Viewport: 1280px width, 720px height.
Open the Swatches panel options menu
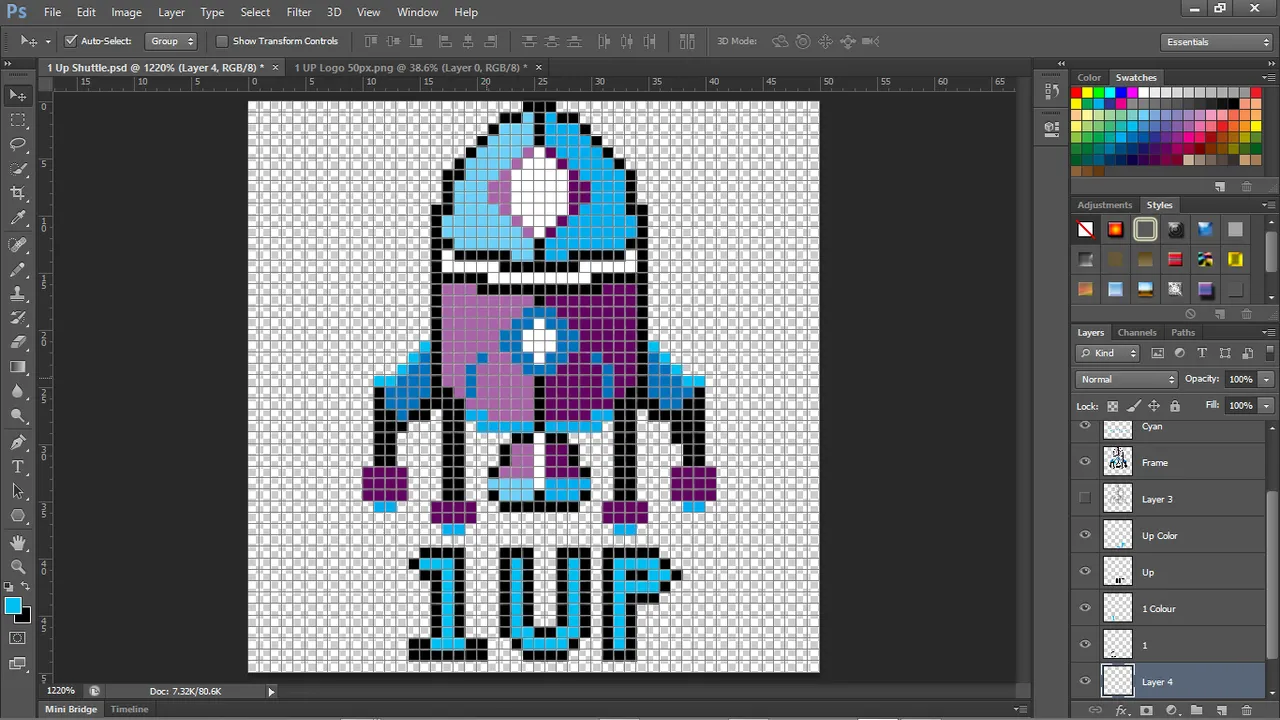1269,77
